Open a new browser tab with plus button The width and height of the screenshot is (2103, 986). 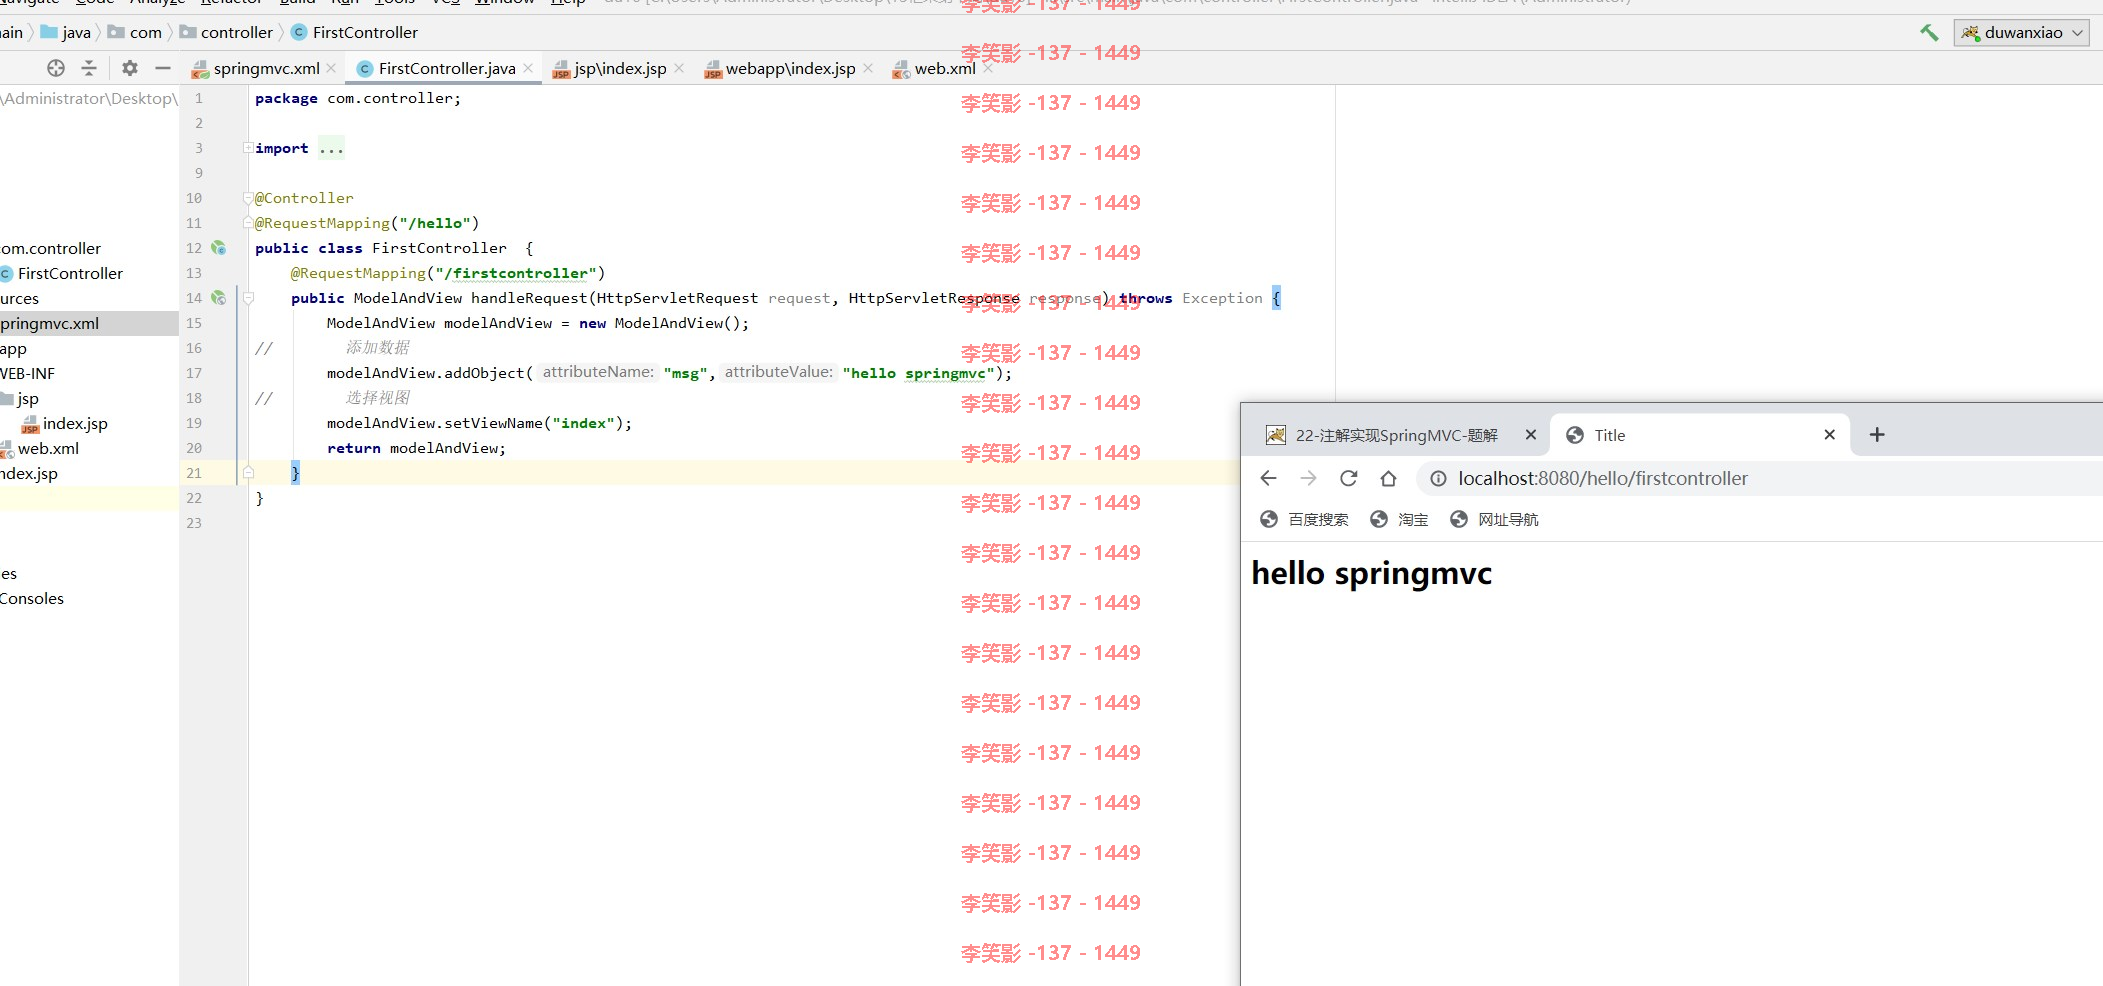[x=1877, y=435]
